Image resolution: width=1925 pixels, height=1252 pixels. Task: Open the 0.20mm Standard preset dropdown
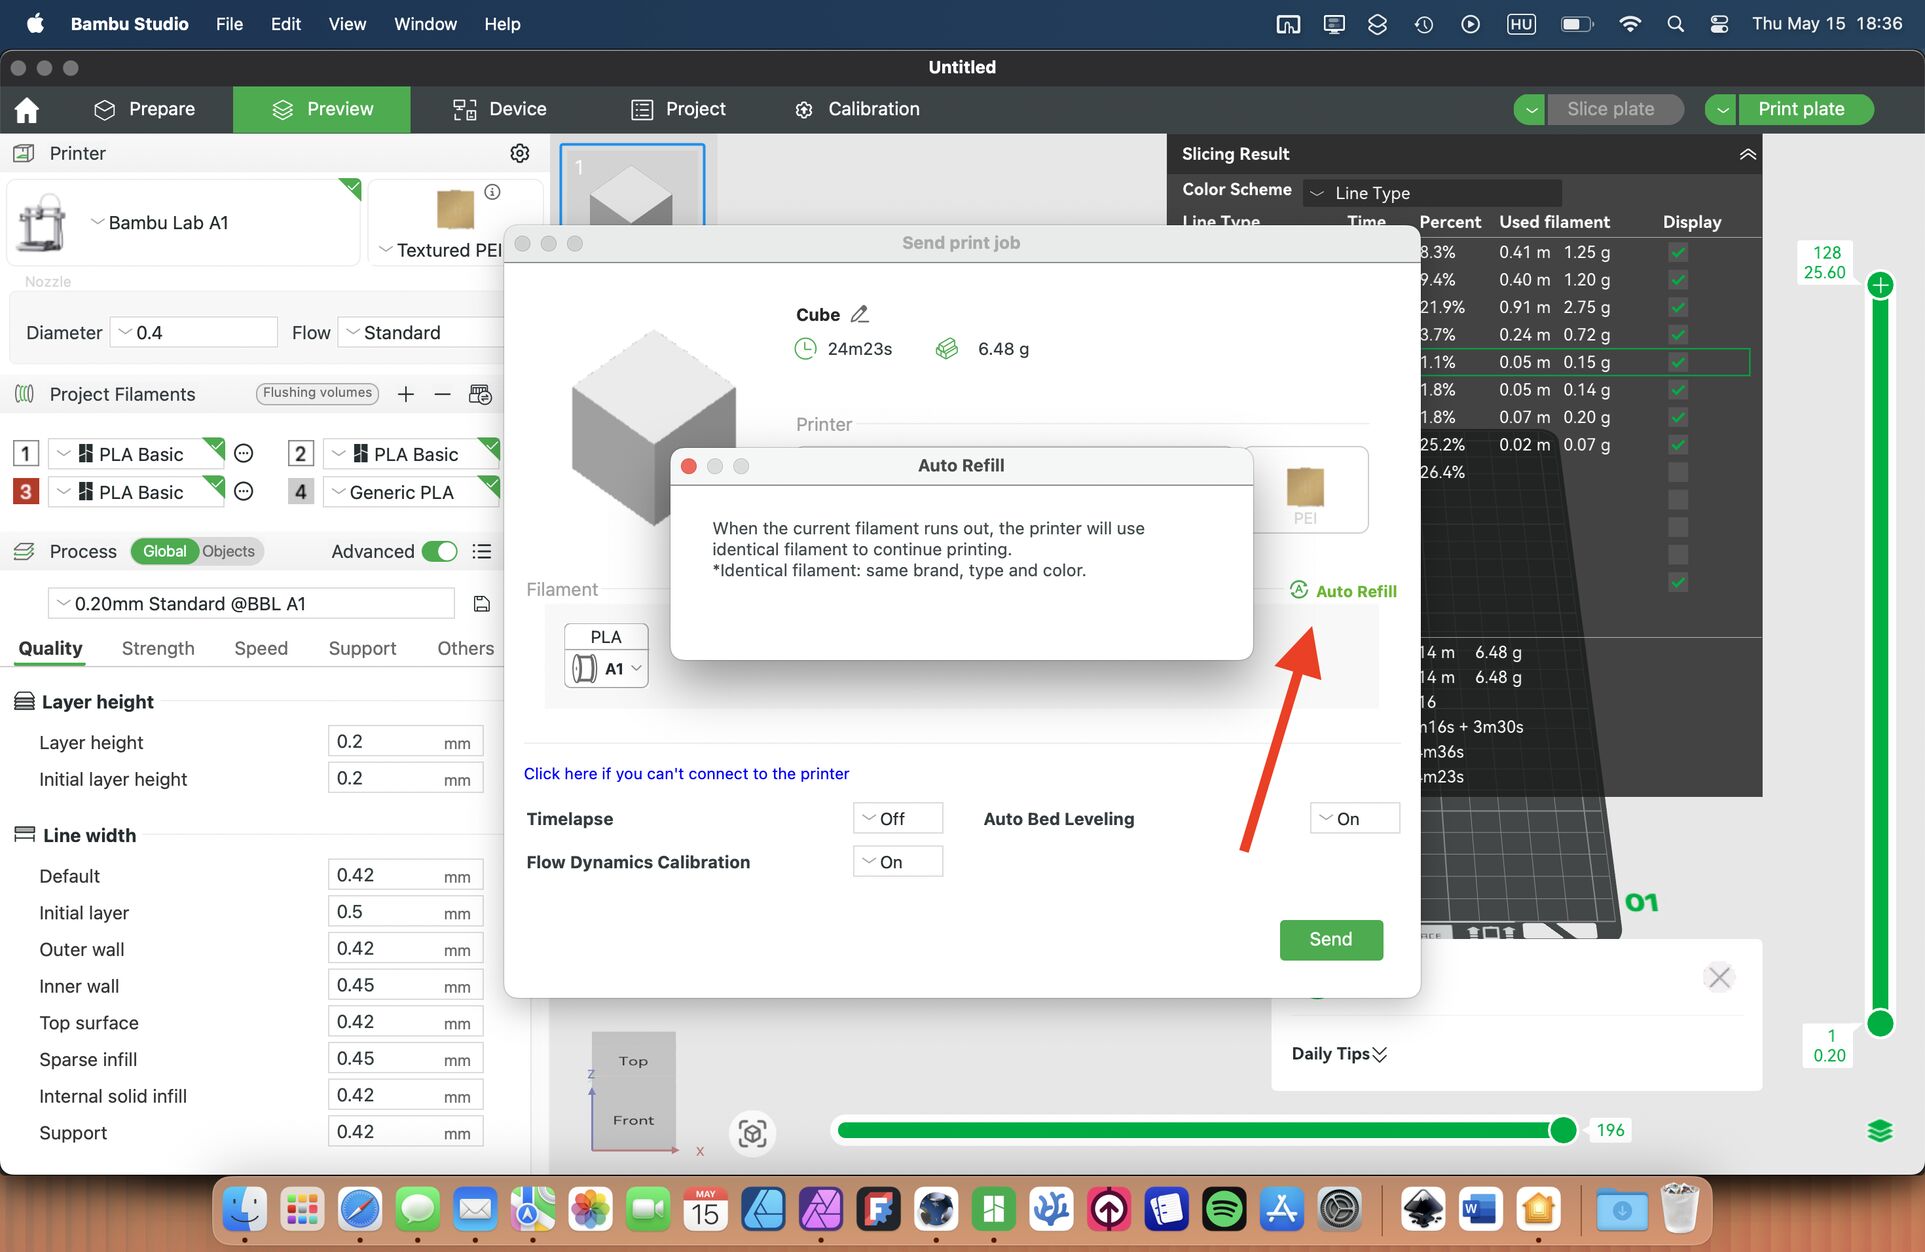click(x=251, y=604)
